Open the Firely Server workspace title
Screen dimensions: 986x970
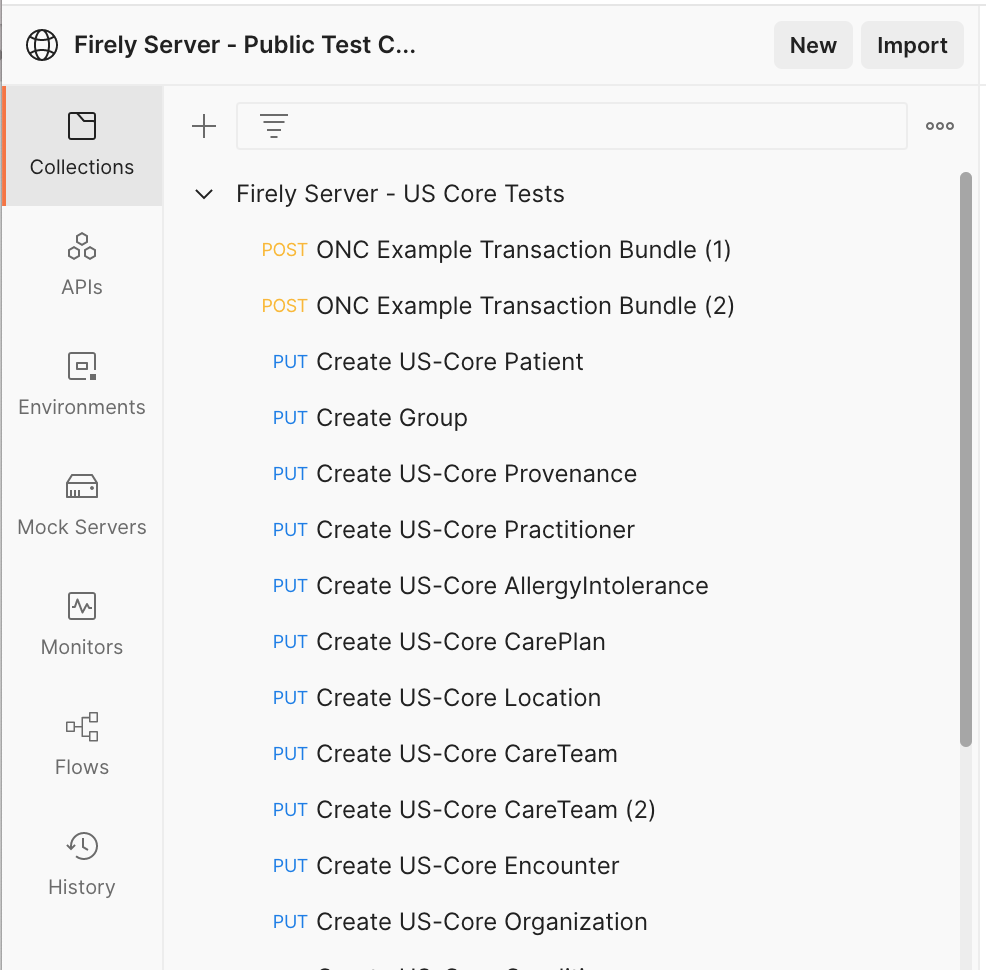point(245,45)
